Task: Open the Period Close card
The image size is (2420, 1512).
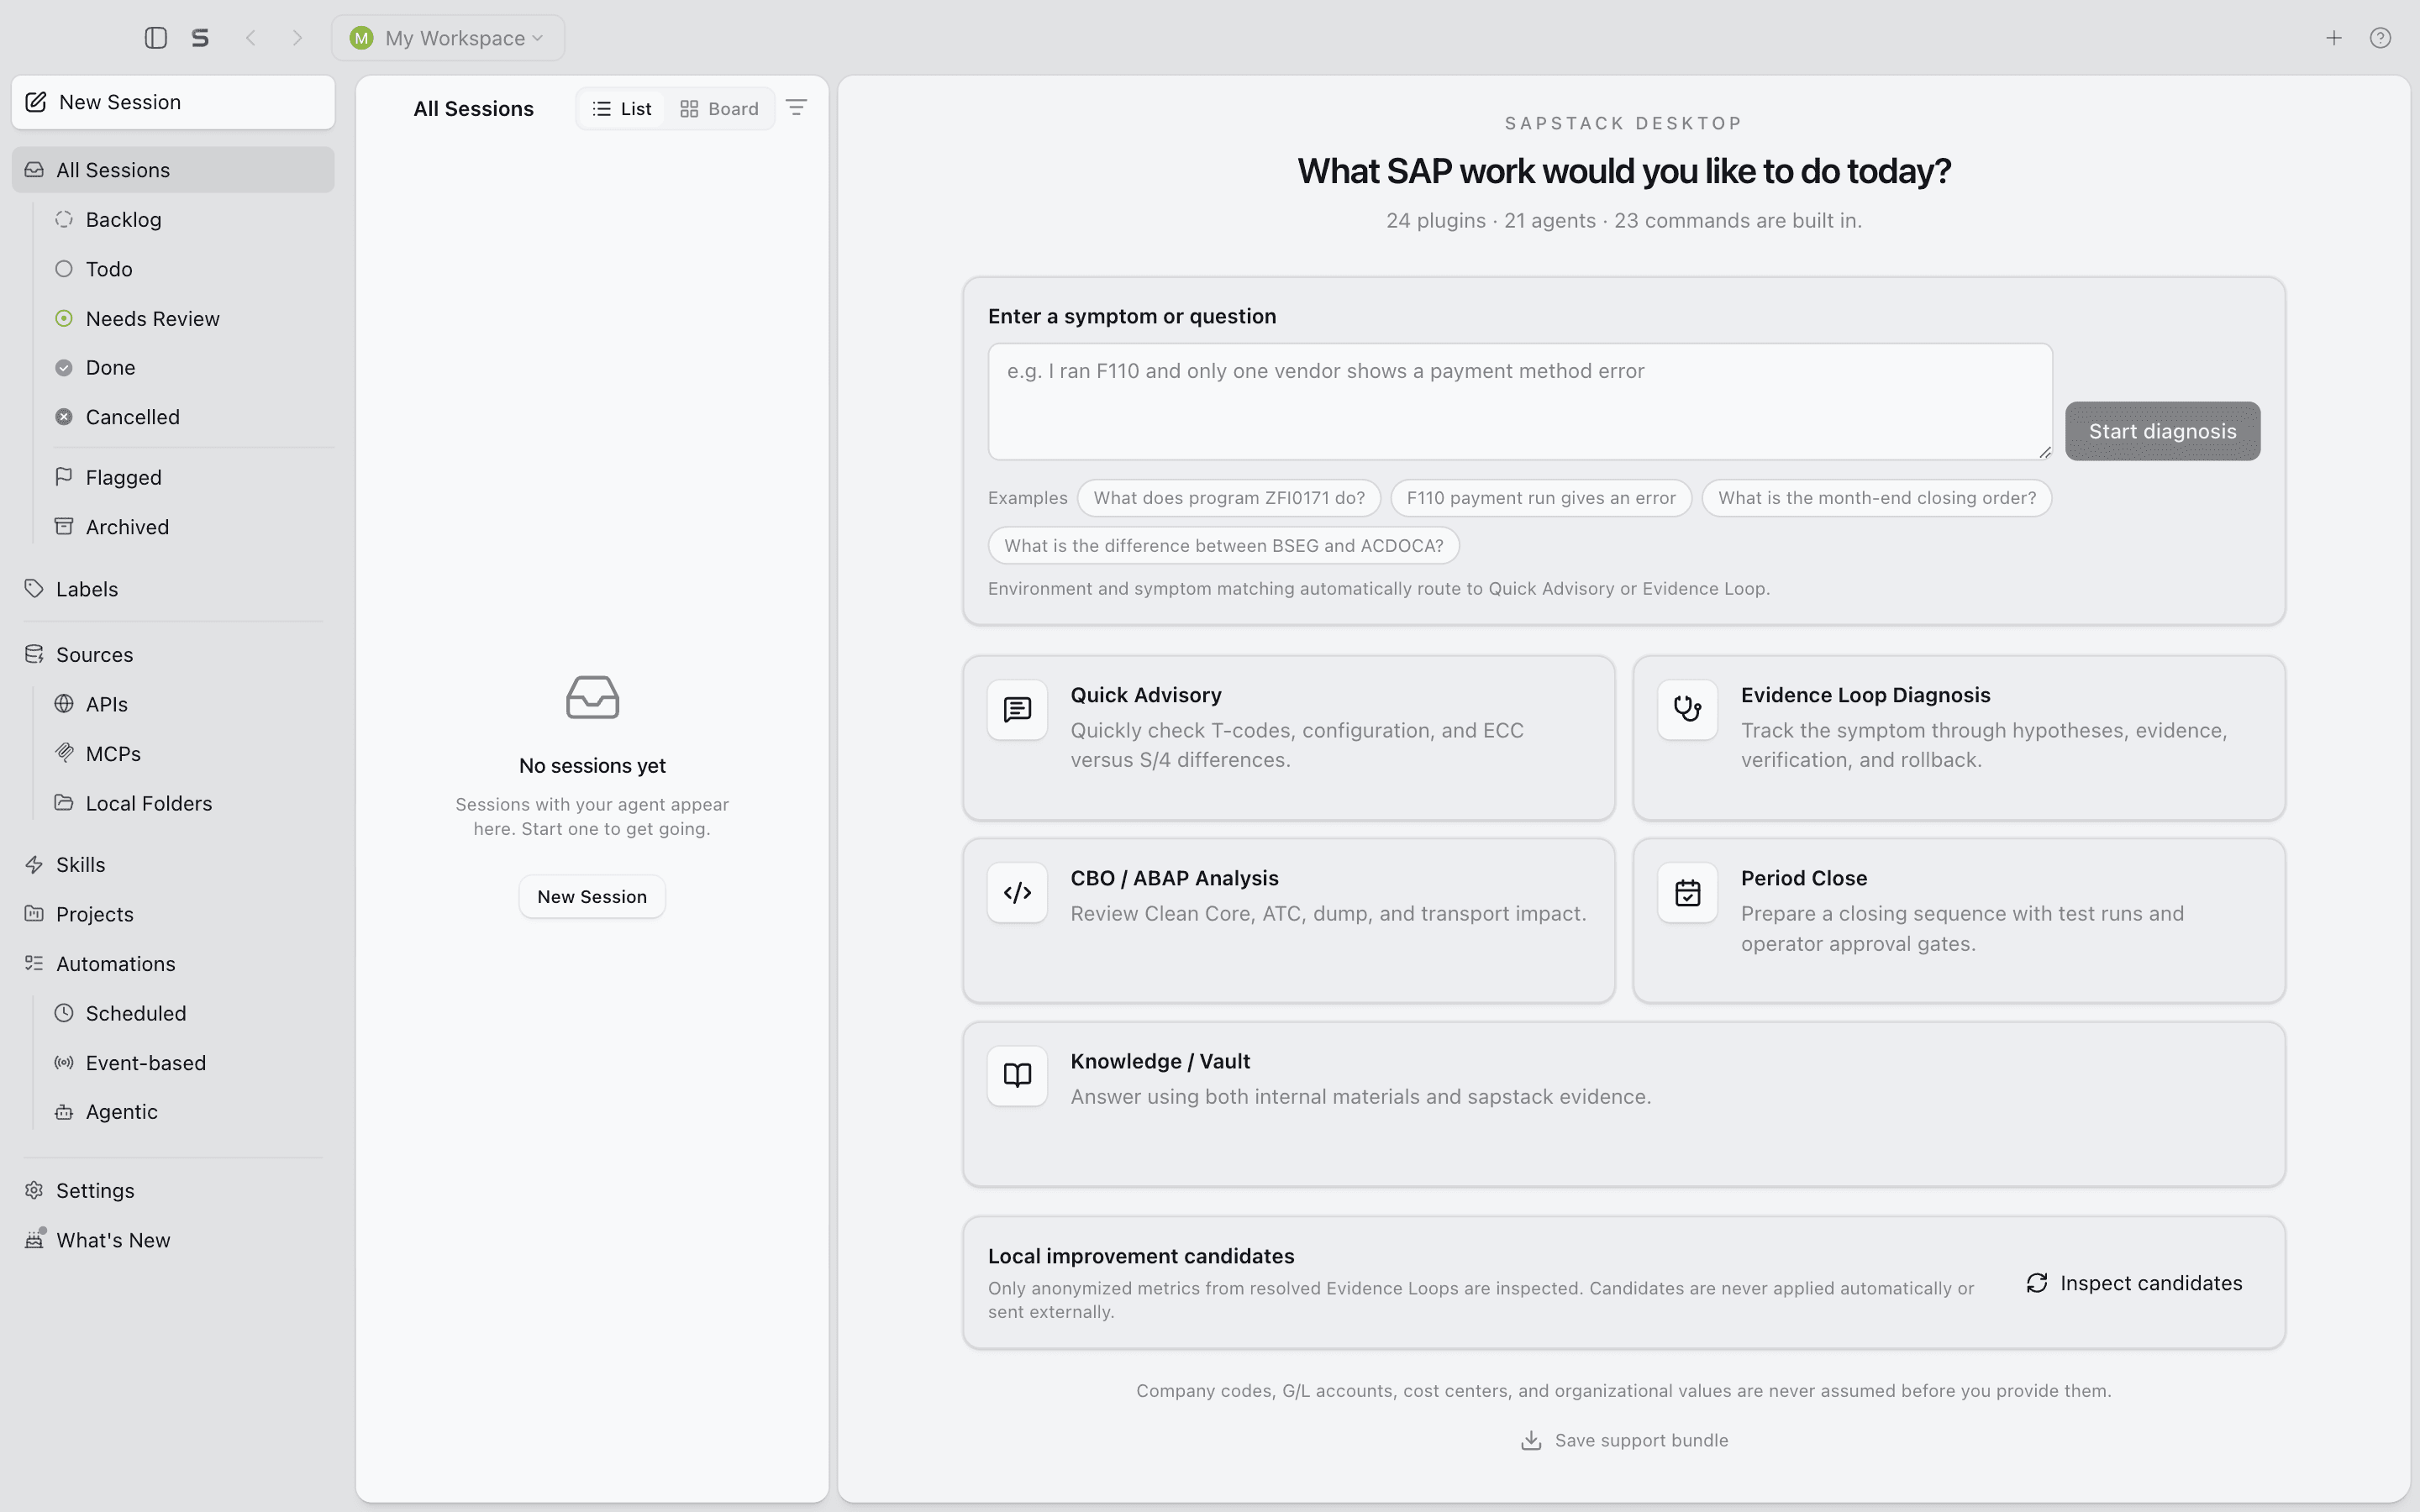Action: pos(1959,921)
